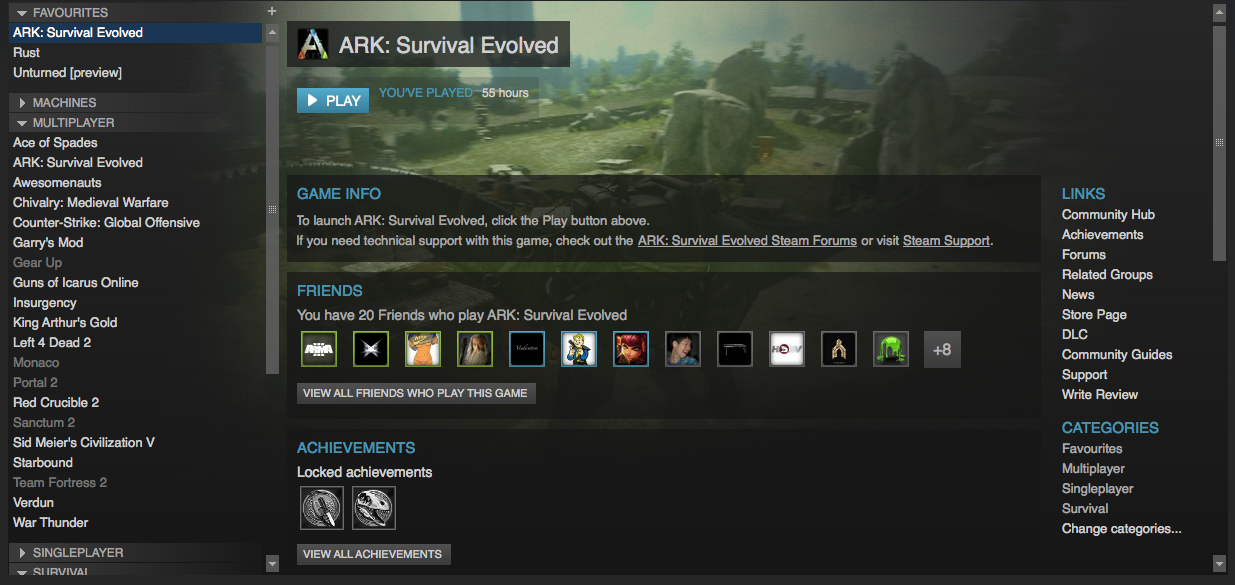Collapse the Survival category
The height and width of the screenshot is (585, 1235).
point(22,573)
